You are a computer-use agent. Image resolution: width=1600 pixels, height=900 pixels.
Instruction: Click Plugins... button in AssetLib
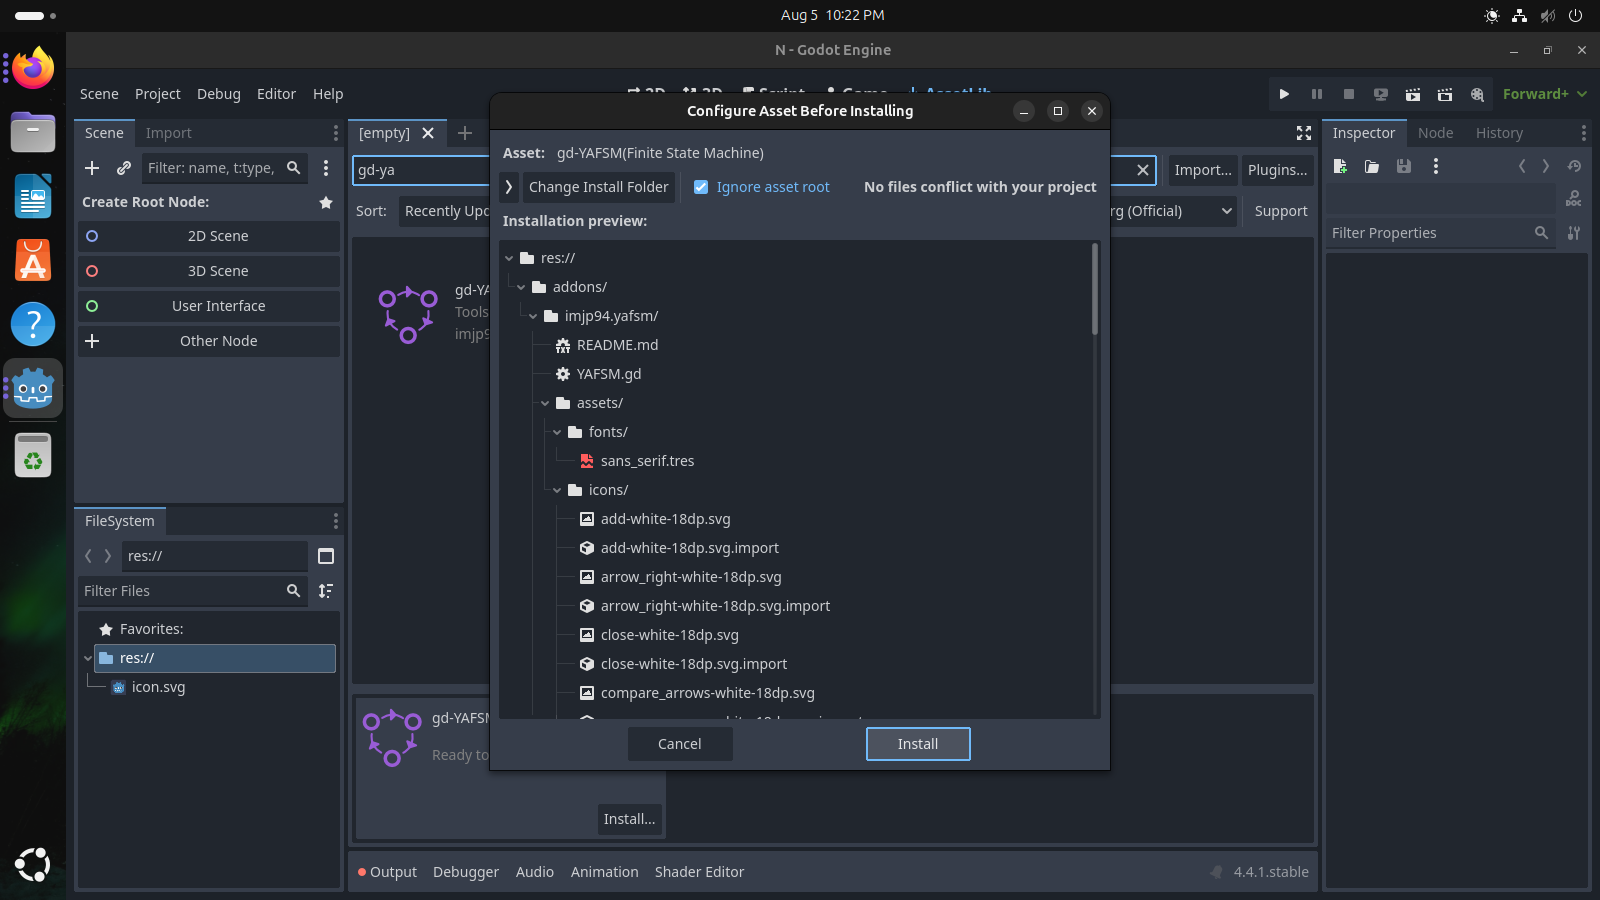tap(1277, 170)
